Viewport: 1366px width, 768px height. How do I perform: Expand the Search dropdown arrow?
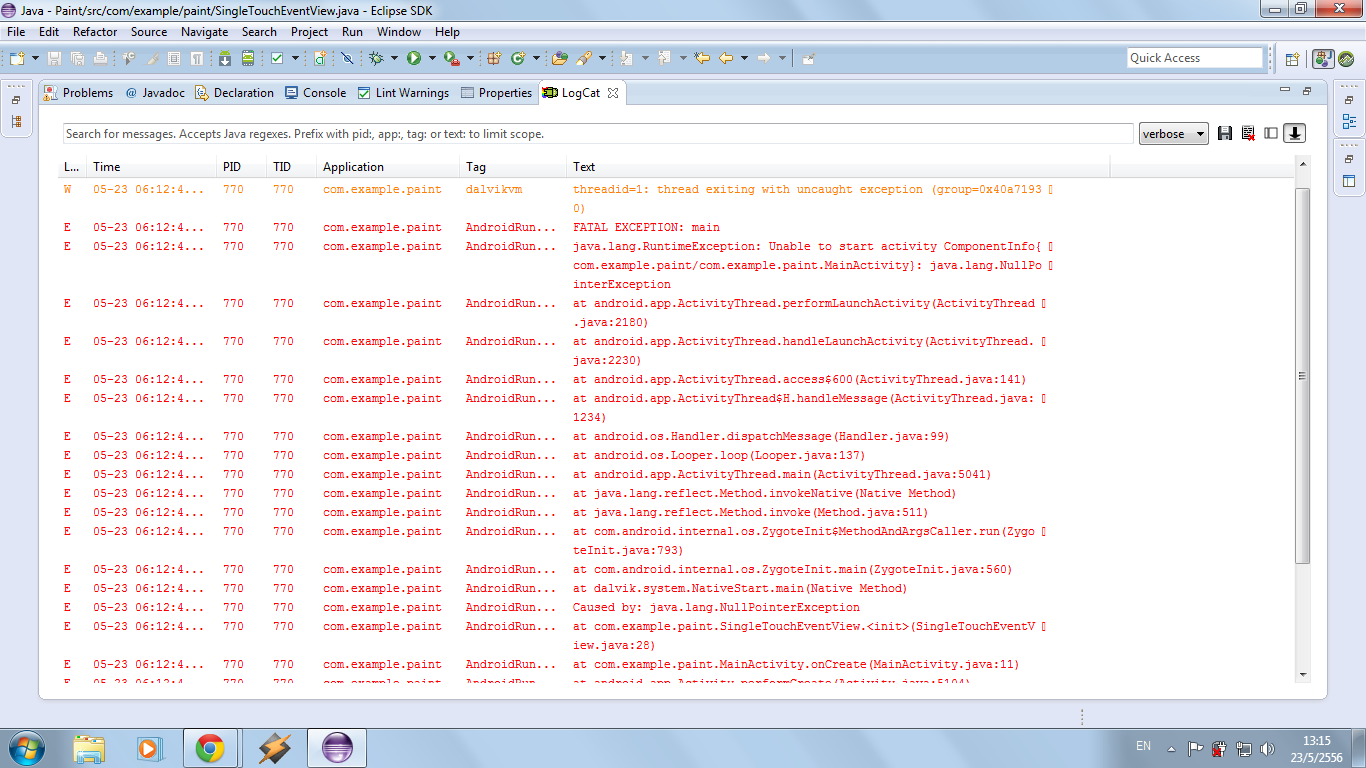(x=602, y=58)
